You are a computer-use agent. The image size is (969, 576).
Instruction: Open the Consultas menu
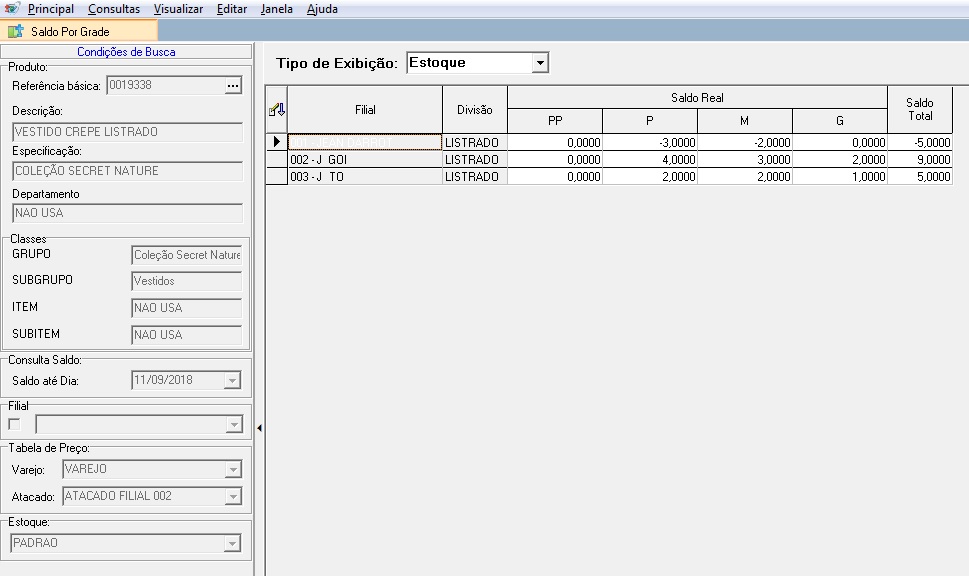(114, 9)
